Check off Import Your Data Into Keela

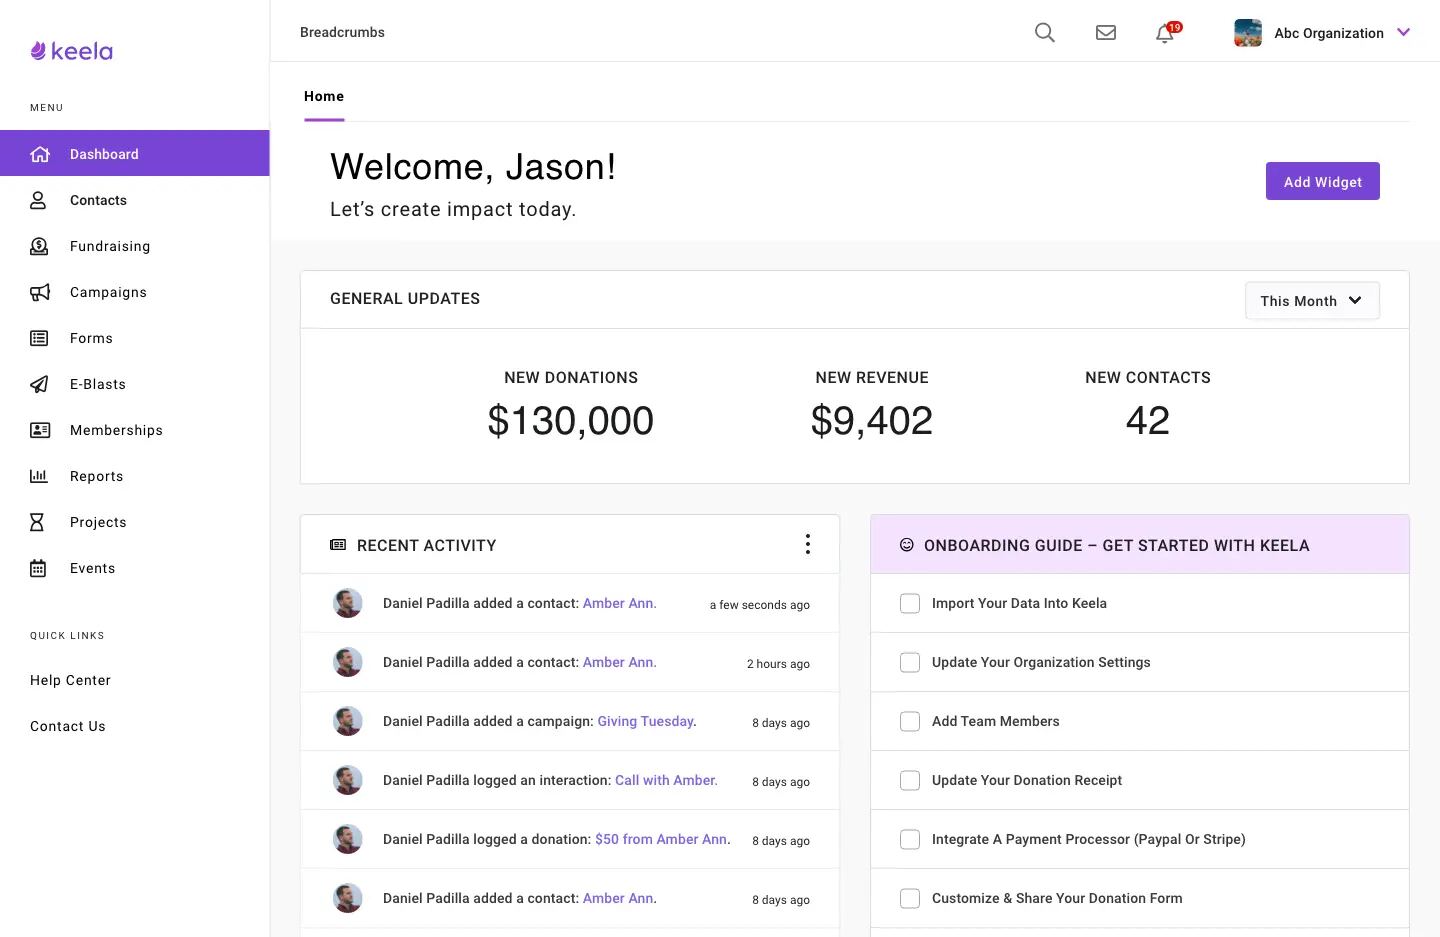tap(910, 603)
